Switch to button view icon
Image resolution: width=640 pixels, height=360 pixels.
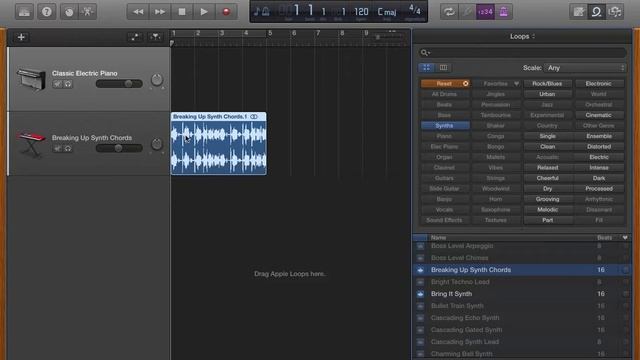coord(427,68)
